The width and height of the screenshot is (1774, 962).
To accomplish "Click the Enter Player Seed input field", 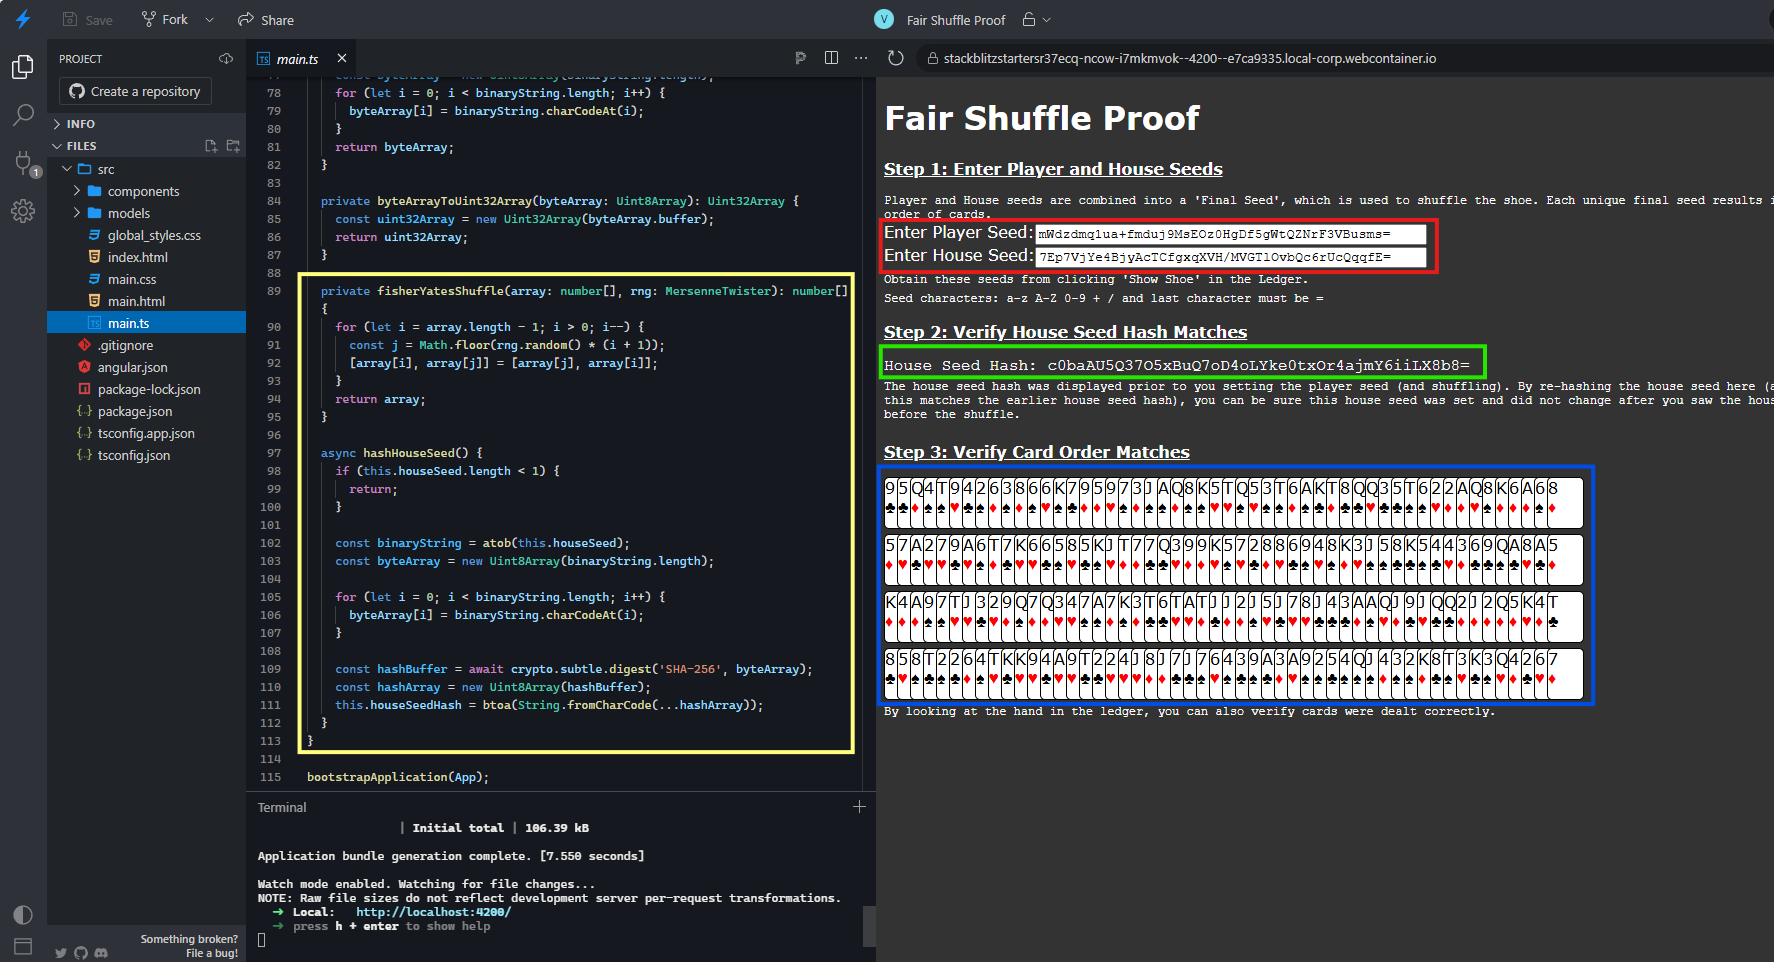I will (1230, 234).
